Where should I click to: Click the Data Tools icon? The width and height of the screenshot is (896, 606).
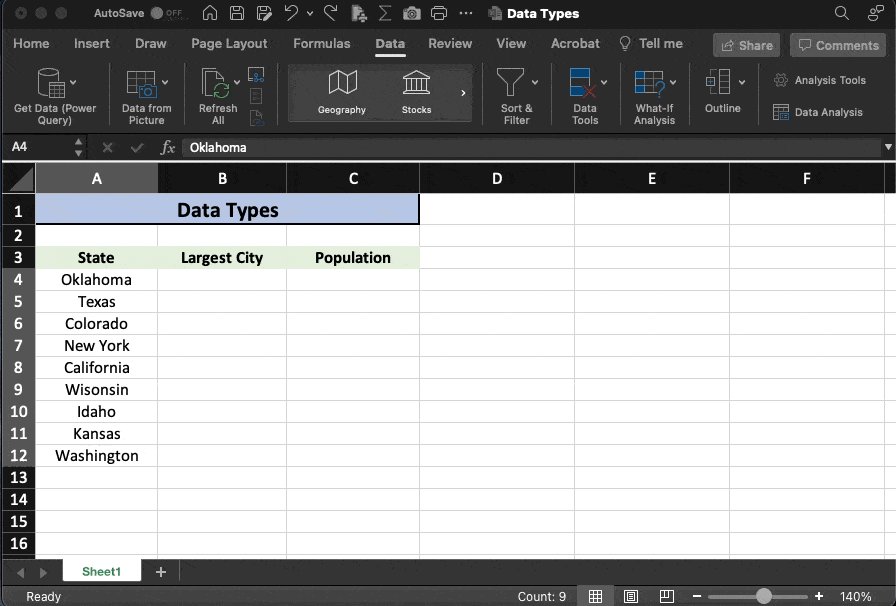click(583, 82)
